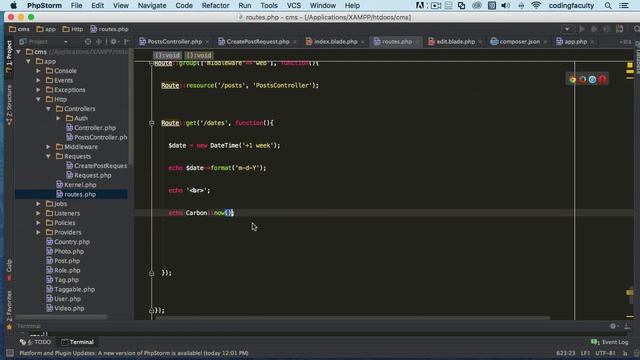Switch to CreatePostRequest.php tab
This screenshot has height=360, width=640.
tap(258, 42)
